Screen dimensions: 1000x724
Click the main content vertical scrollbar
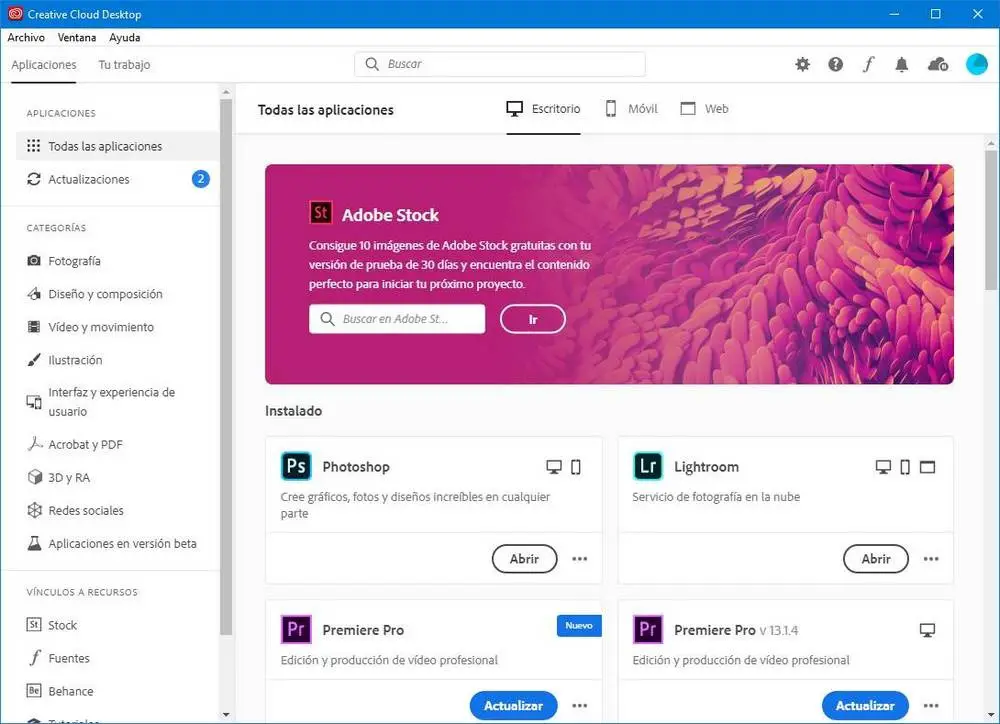990,220
